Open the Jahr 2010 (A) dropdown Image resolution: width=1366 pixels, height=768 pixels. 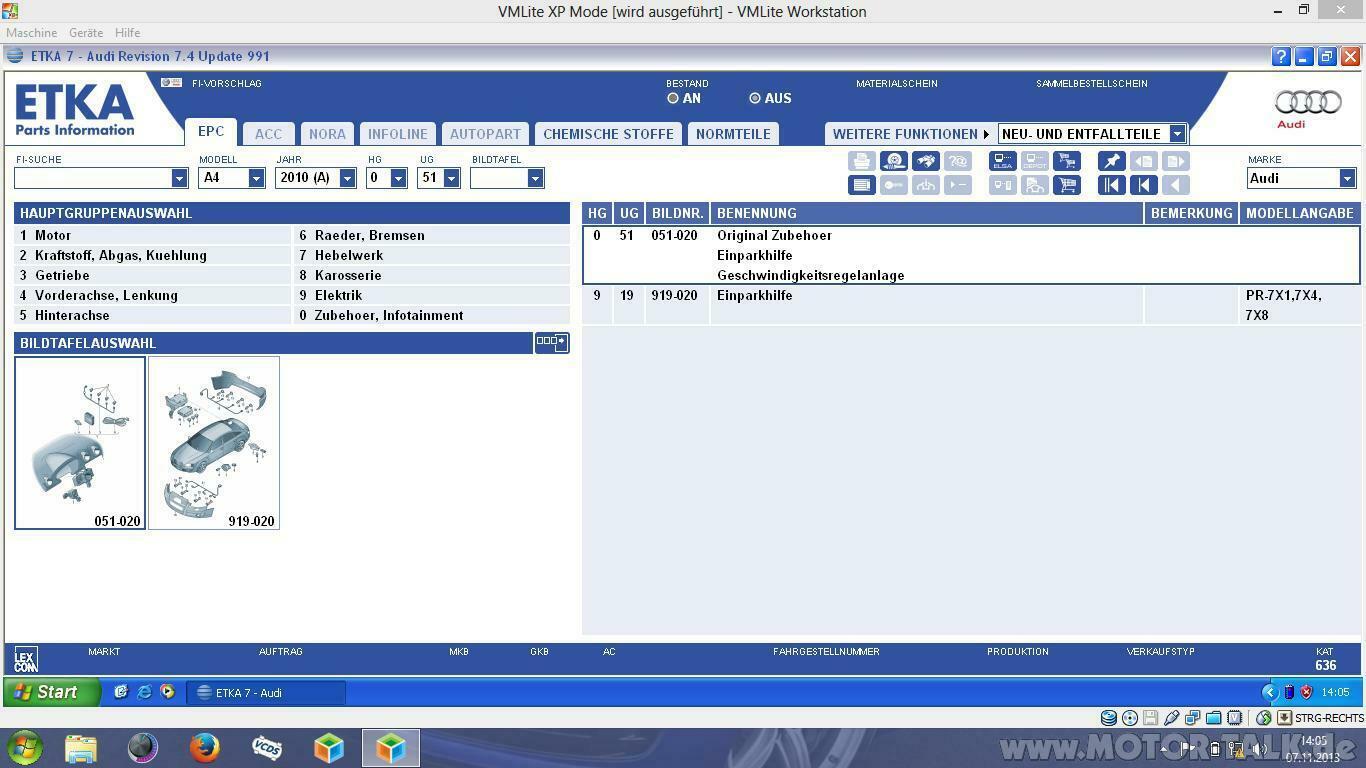(347, 178)
